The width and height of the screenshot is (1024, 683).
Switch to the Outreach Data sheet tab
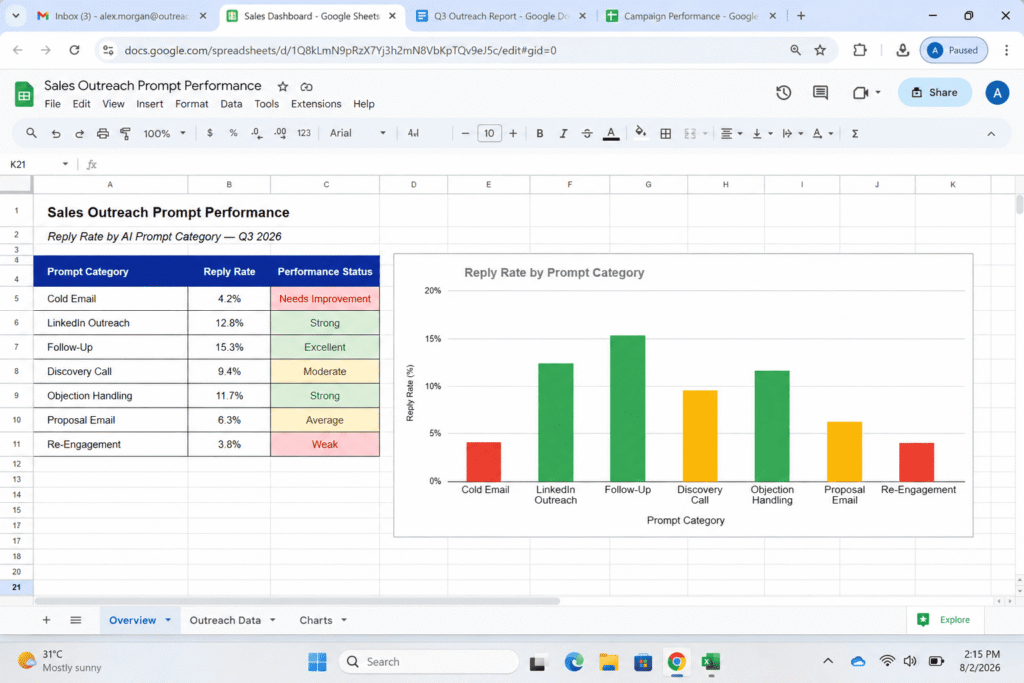(225, 620)
